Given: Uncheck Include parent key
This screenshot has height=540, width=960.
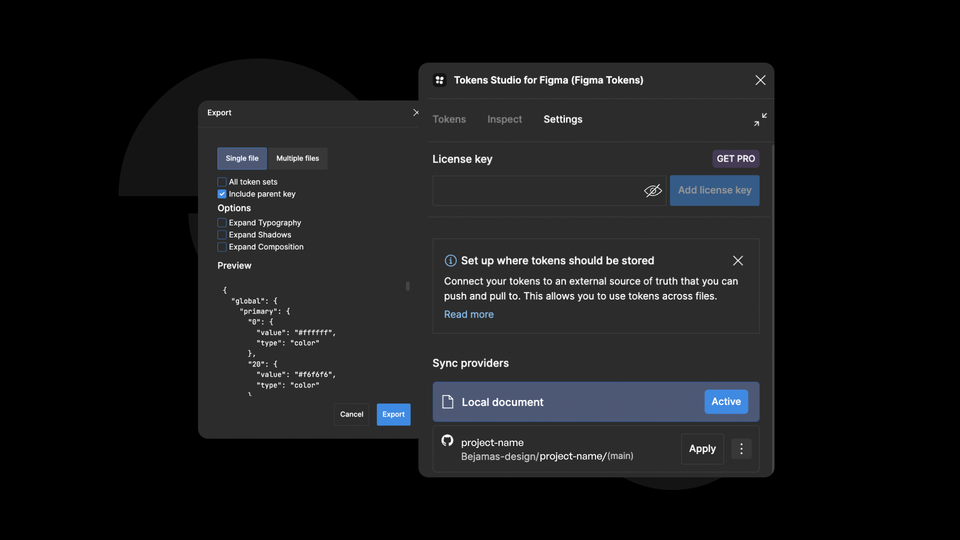Looking at the screenshot, I should tap(222, 194).
